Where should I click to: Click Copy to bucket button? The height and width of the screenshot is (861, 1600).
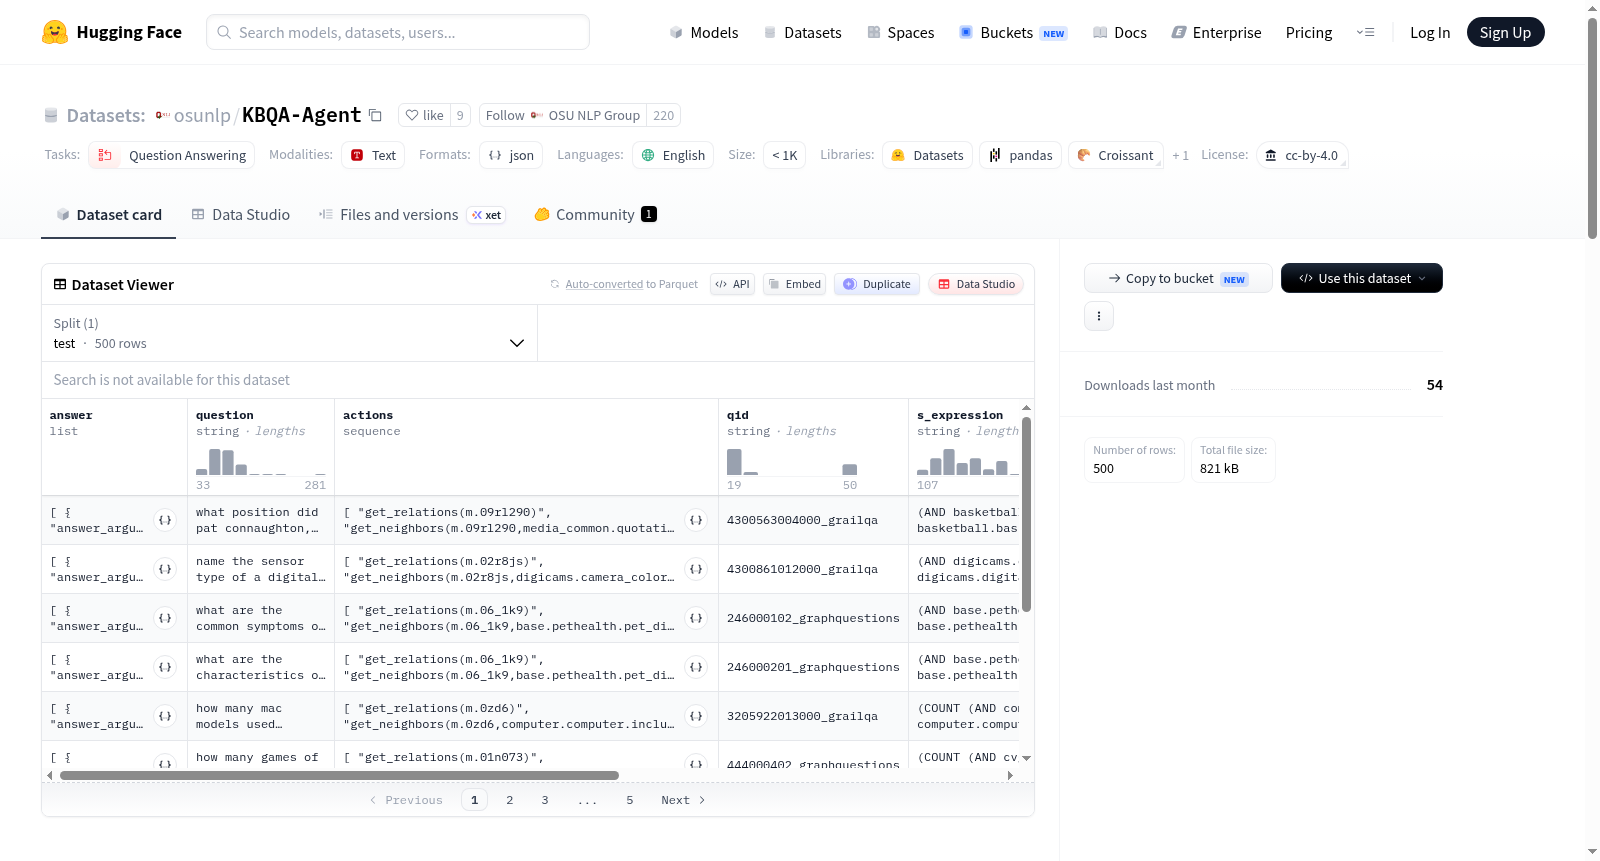pos(1178,278)
